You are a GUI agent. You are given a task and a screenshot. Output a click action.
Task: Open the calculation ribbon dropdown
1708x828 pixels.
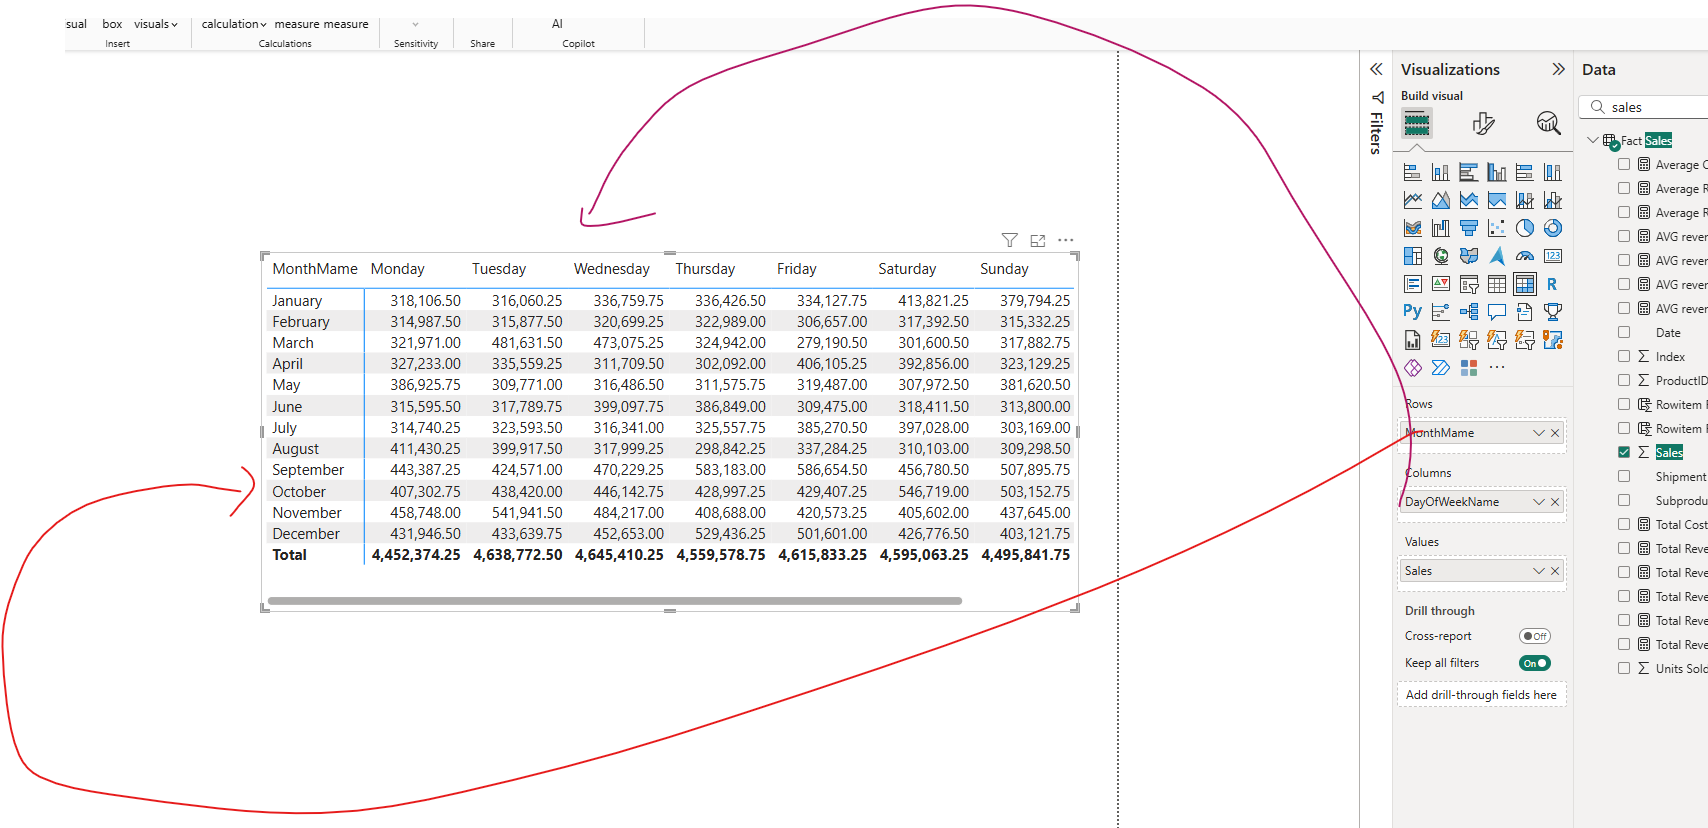point(234,24)
